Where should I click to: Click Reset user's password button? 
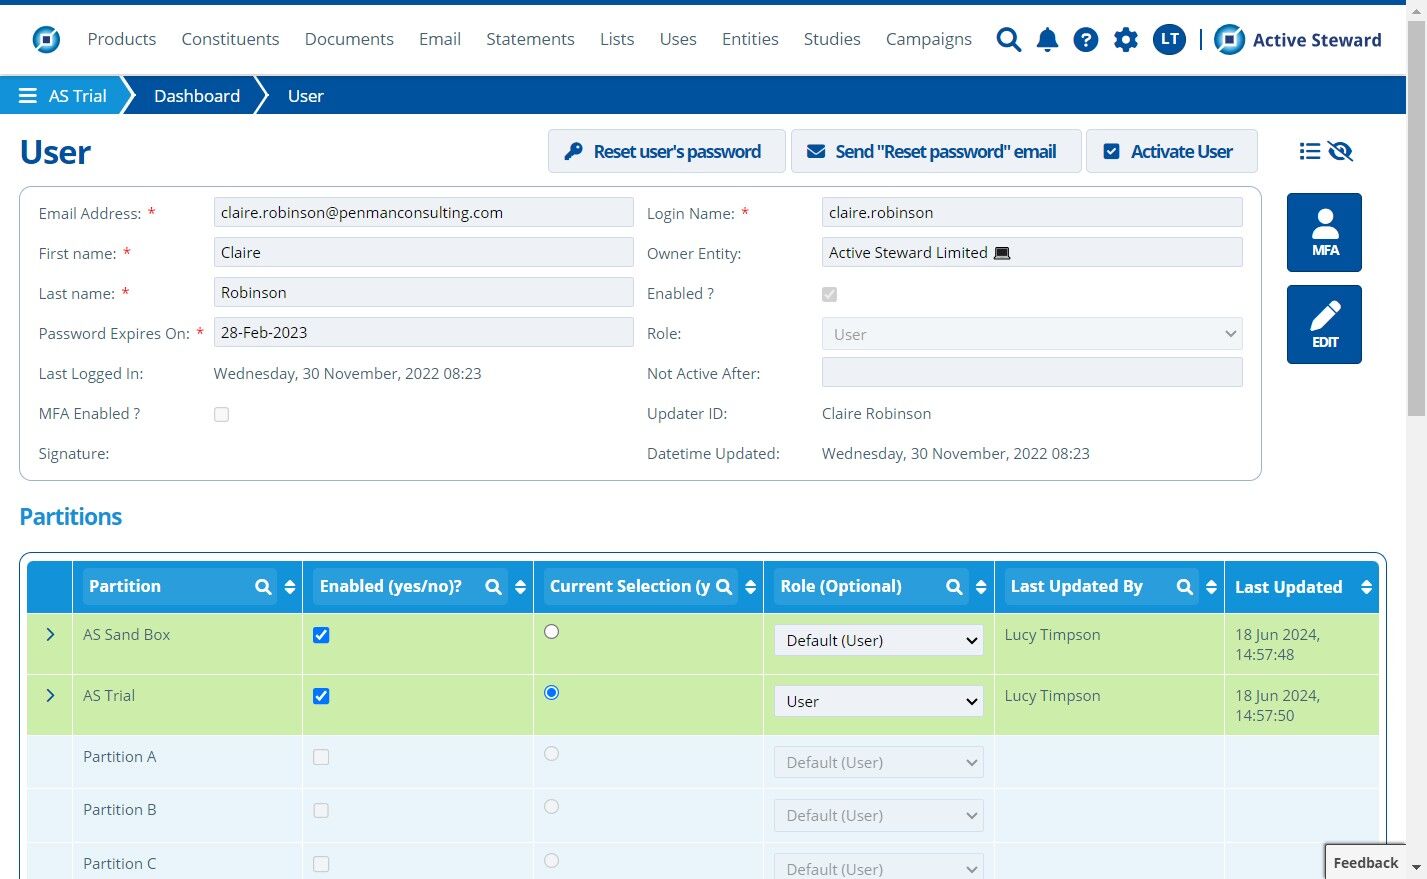(666, 152)
